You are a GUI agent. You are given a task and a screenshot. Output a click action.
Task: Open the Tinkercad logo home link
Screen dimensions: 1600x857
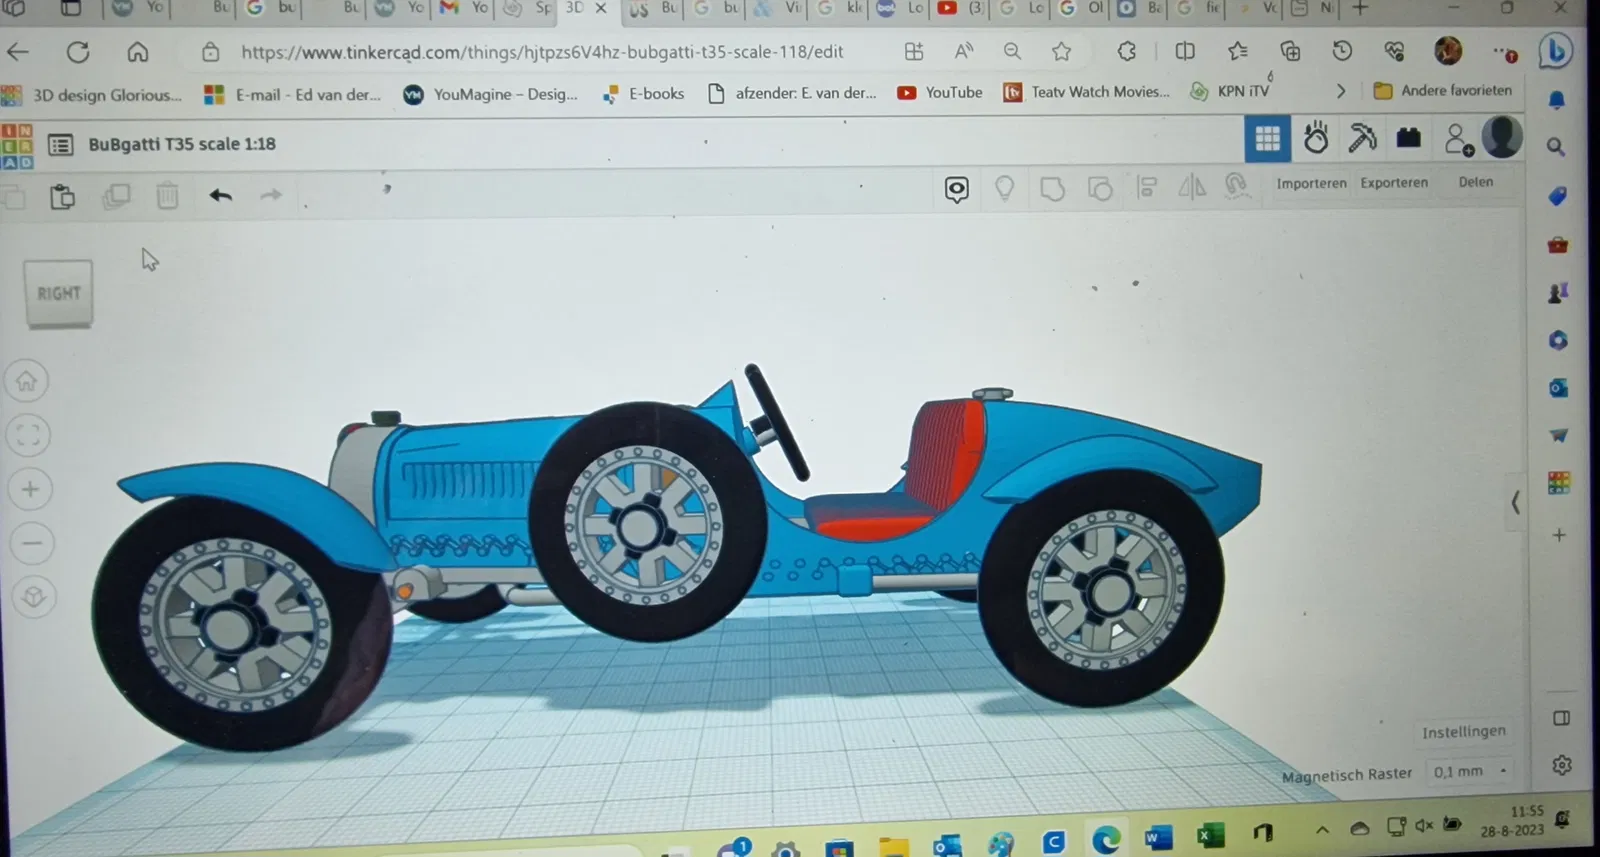tap(16, 146)
